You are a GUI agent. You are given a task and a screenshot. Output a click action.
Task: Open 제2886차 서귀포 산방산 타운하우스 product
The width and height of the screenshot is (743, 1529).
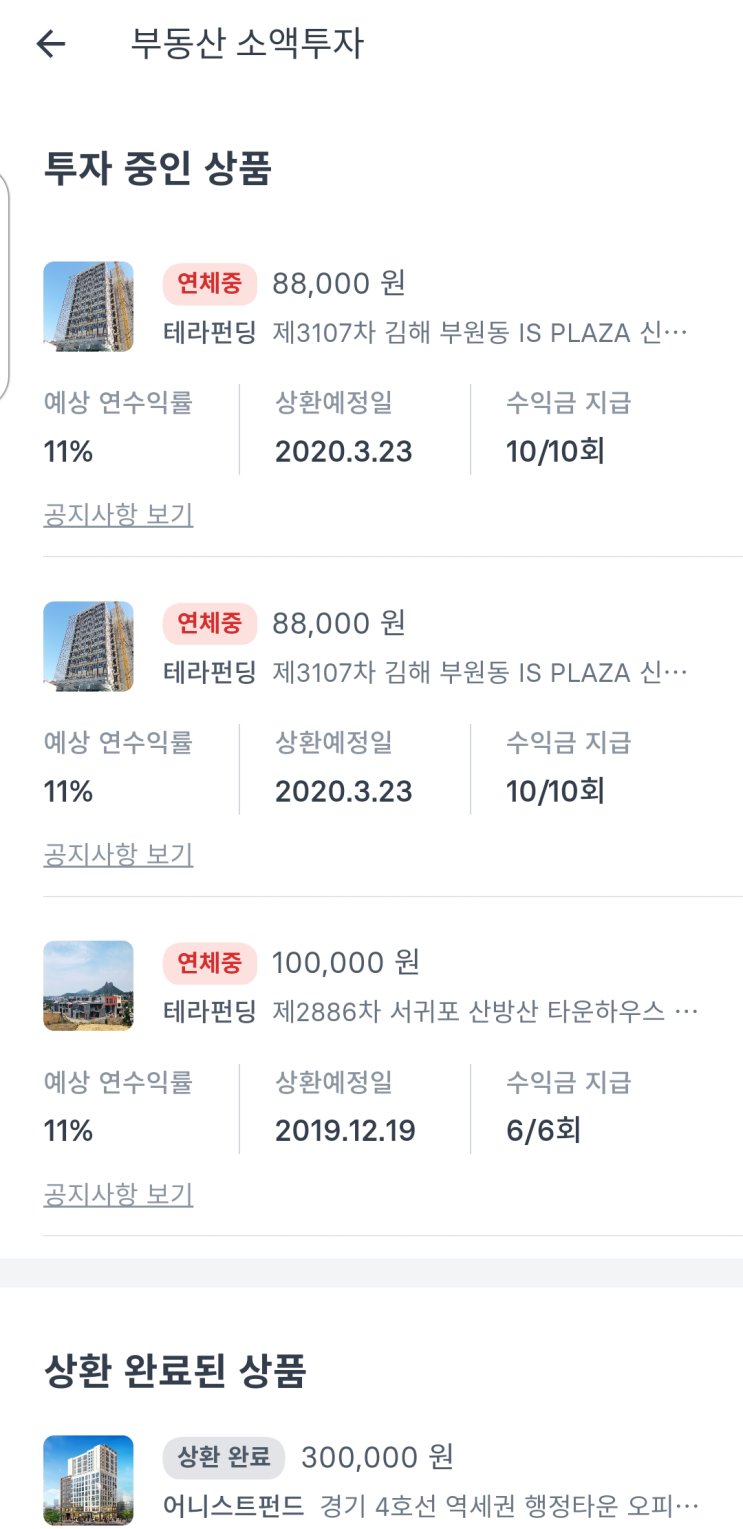(485, 1012)
